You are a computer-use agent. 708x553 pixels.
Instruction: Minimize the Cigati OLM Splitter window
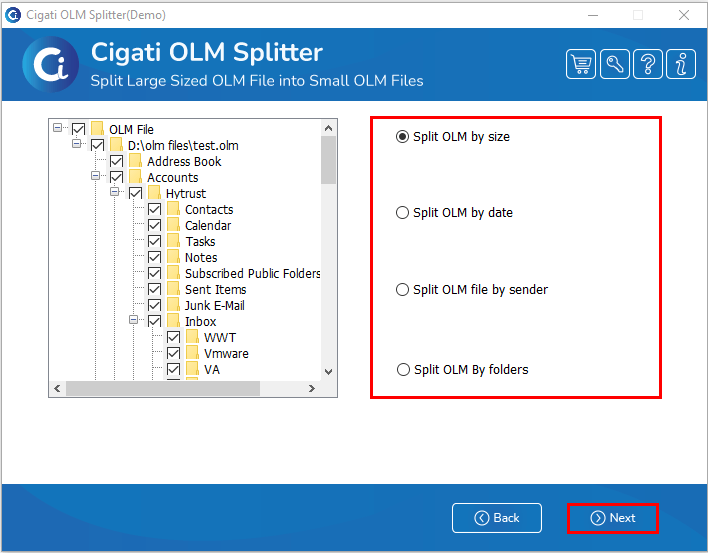[593, 15]
